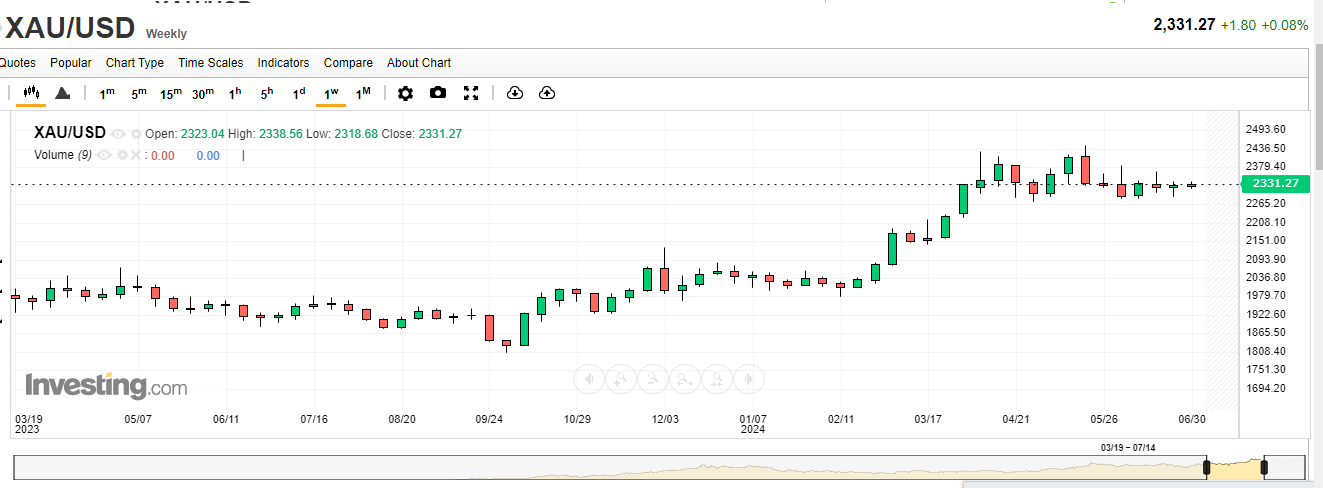Viewport: 1323px width, 488px height.
Task: Select the area chart type icon
Action: pos(62,93)
